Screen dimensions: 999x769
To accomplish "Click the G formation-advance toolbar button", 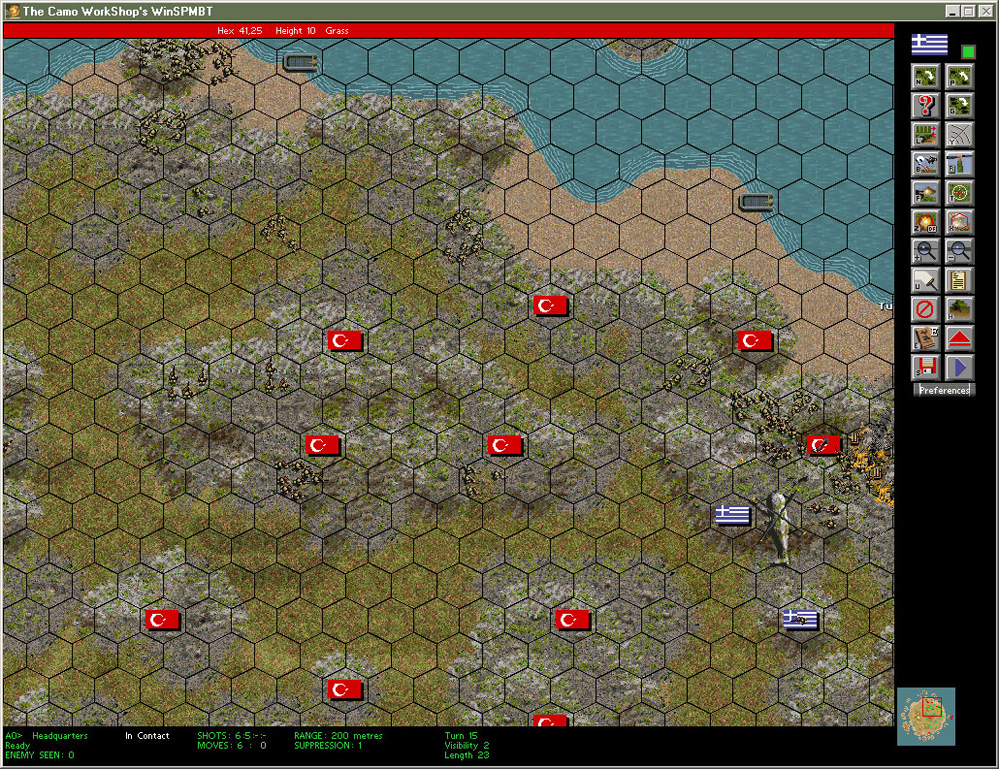I will 959,105.
